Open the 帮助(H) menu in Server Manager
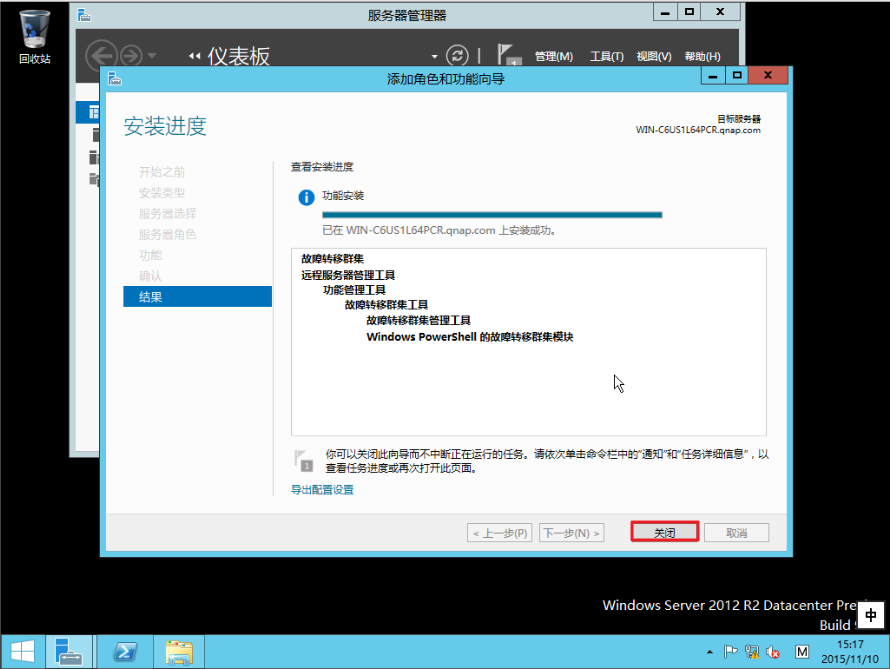The width and height of the screenshot is (890, 669). (x=702, y=56)
